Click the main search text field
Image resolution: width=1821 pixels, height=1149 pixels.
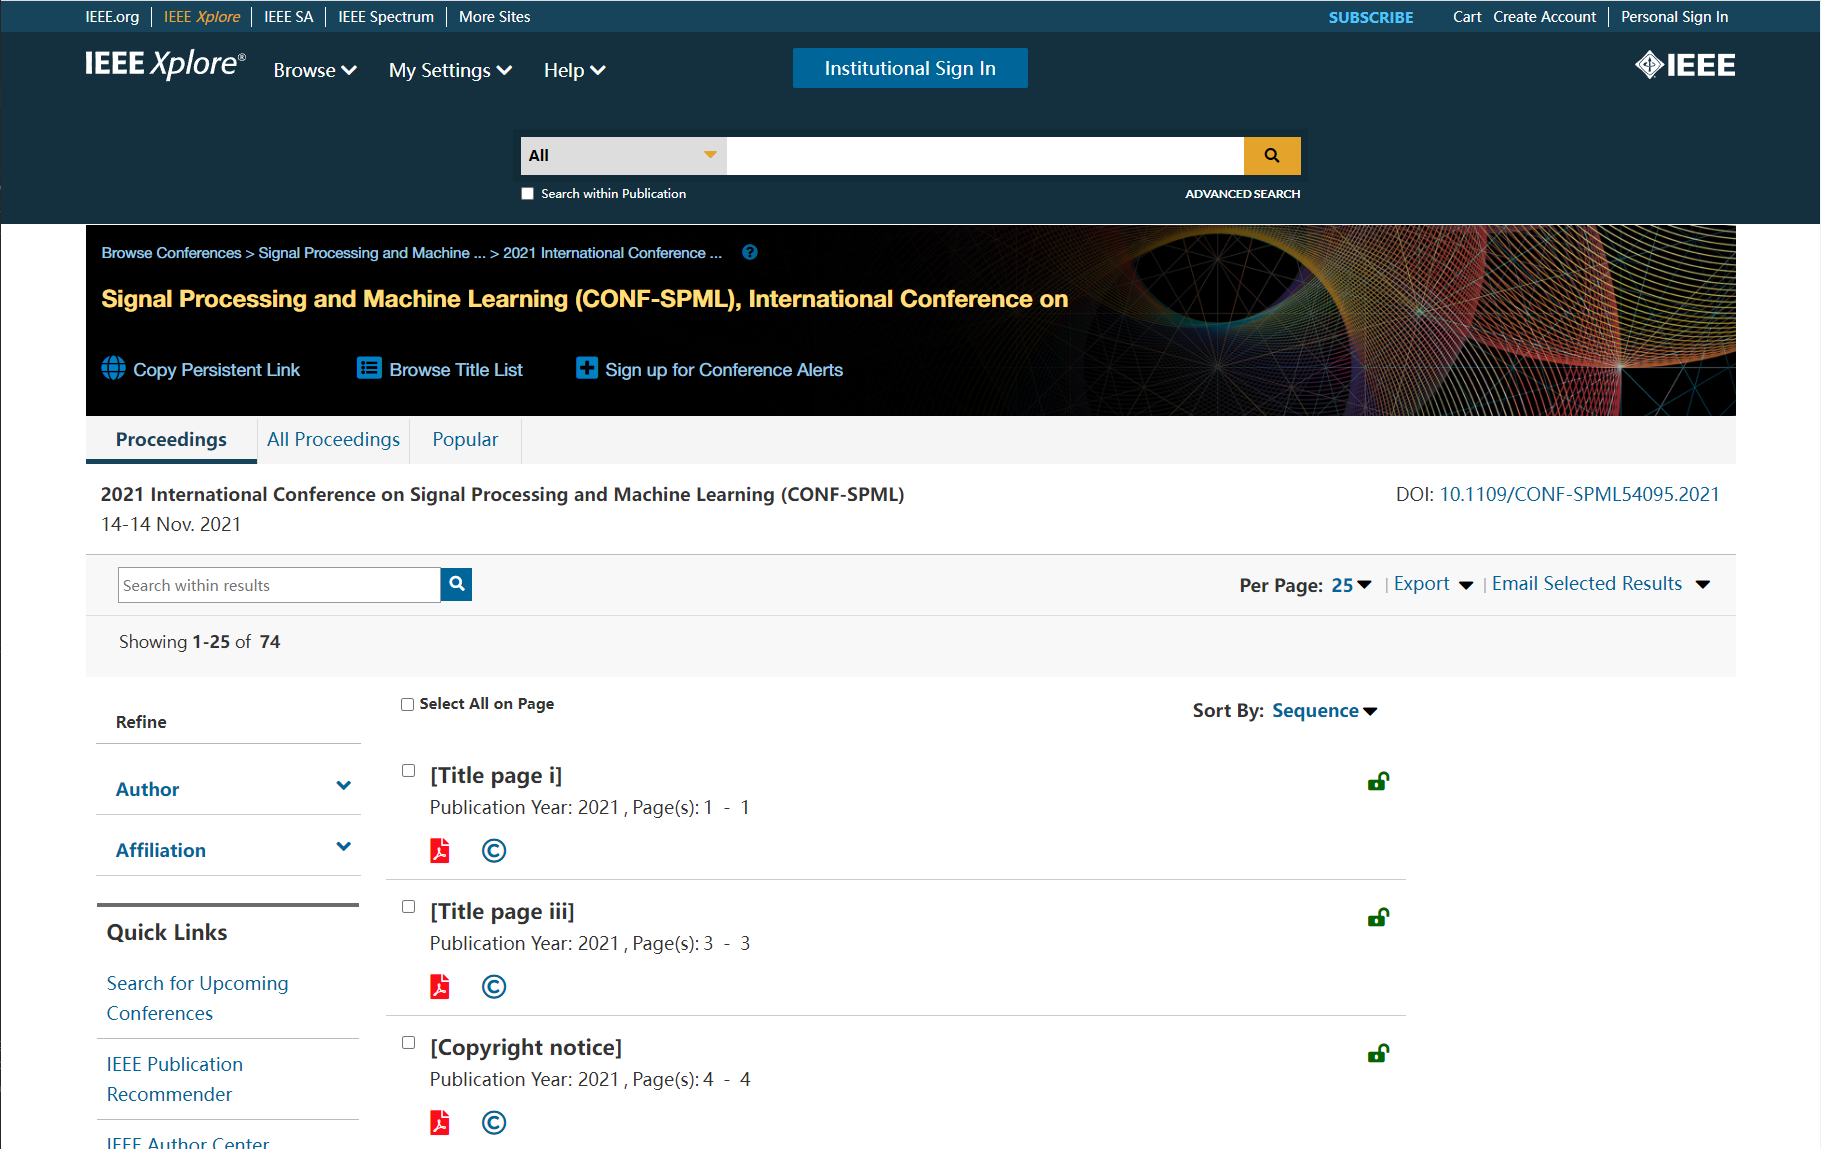(x=985, y=156)
